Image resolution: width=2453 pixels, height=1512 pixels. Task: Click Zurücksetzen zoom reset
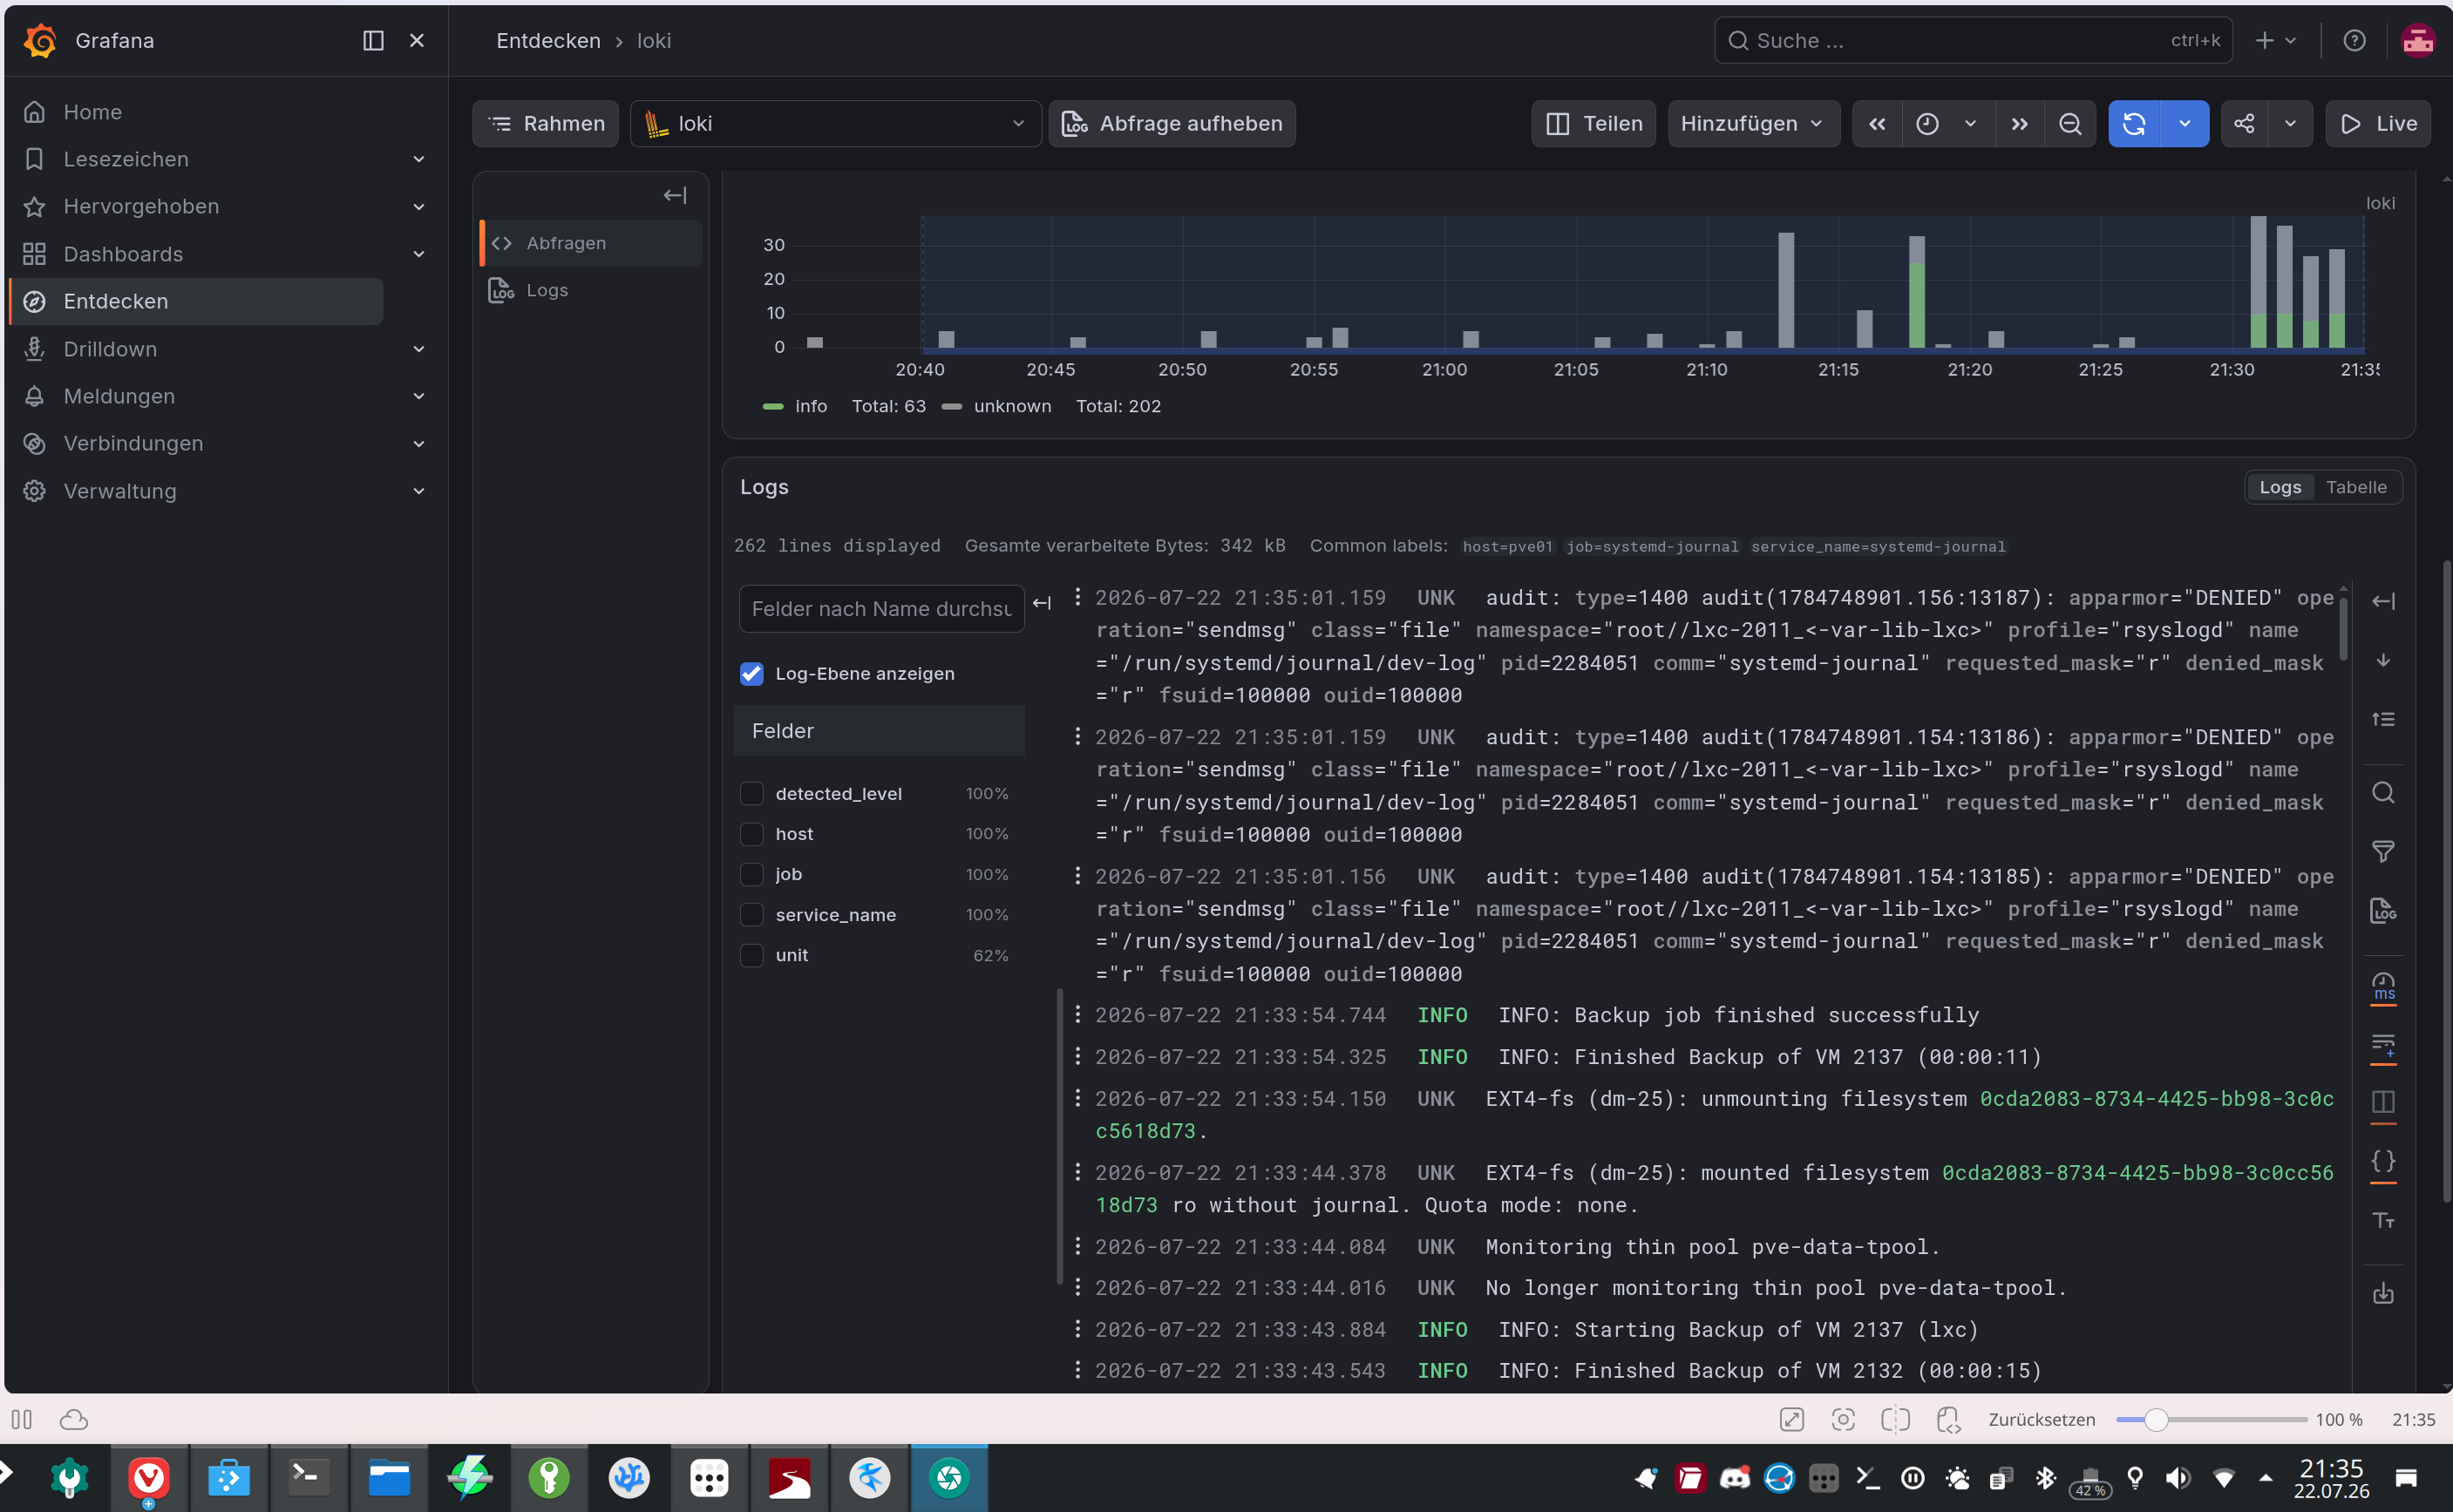coord(2041,1420)
